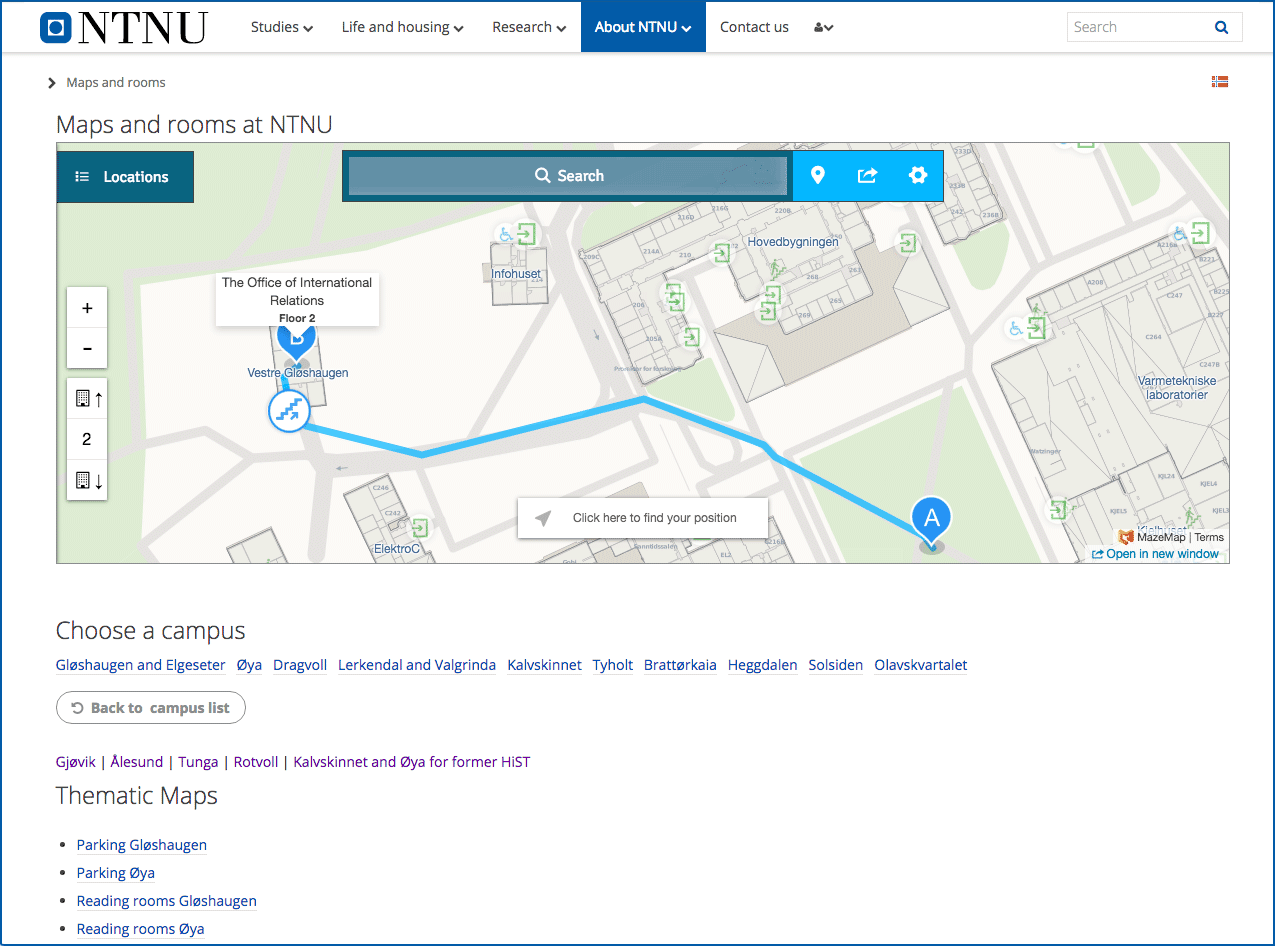Screen dimensions: 1275x946
Task: Click the Back to campus list button
Action: tap(151, 708)
